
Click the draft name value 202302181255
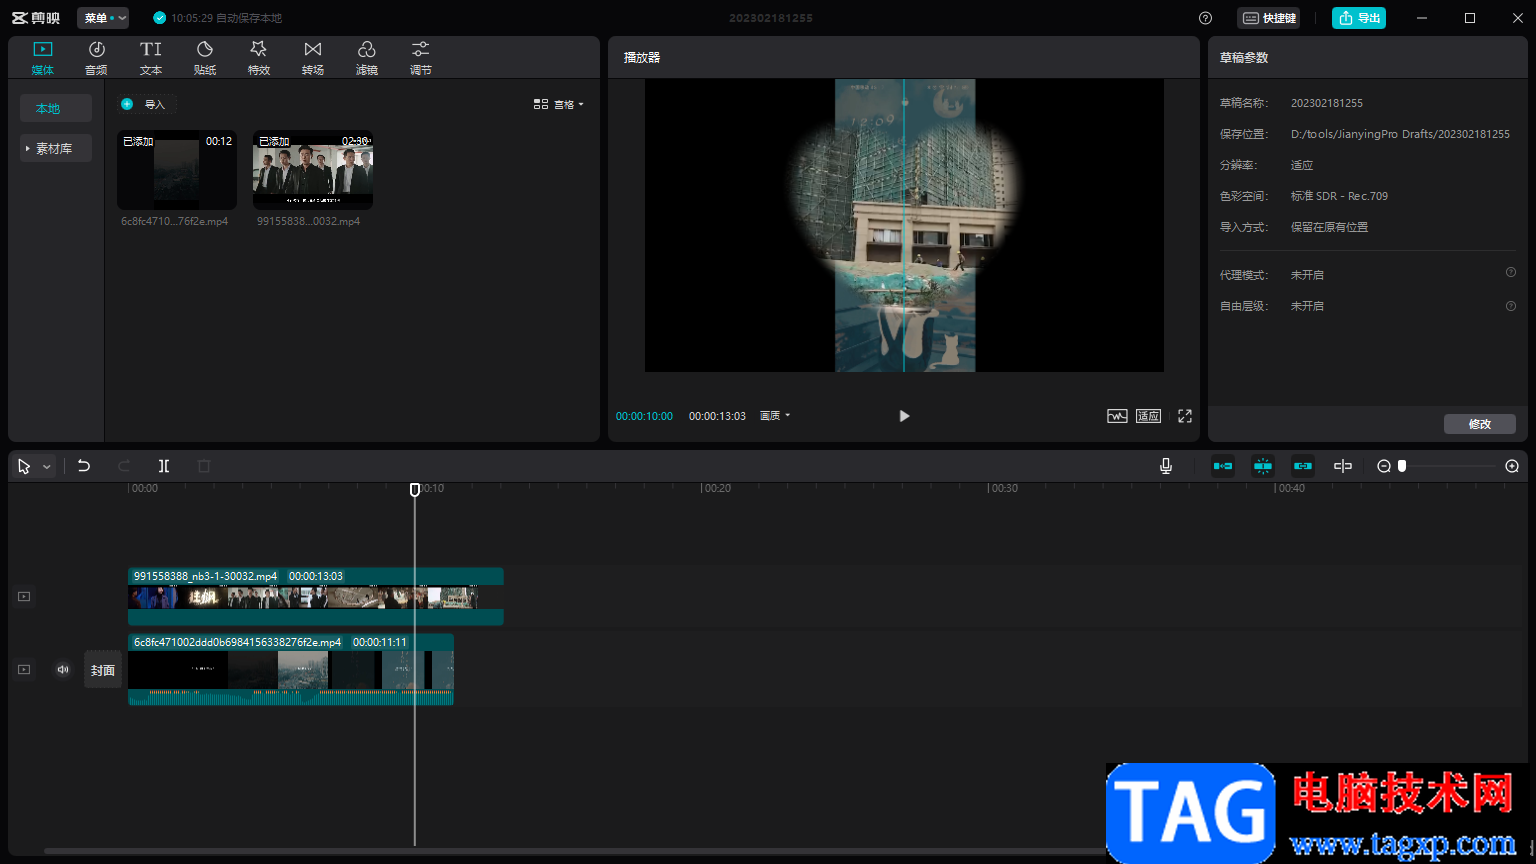click(1327, 103)
